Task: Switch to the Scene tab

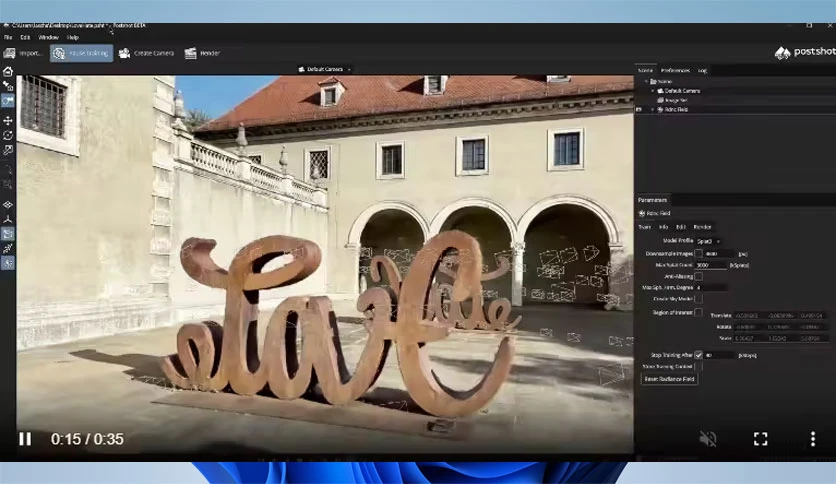Action: (x=645, y=70)
